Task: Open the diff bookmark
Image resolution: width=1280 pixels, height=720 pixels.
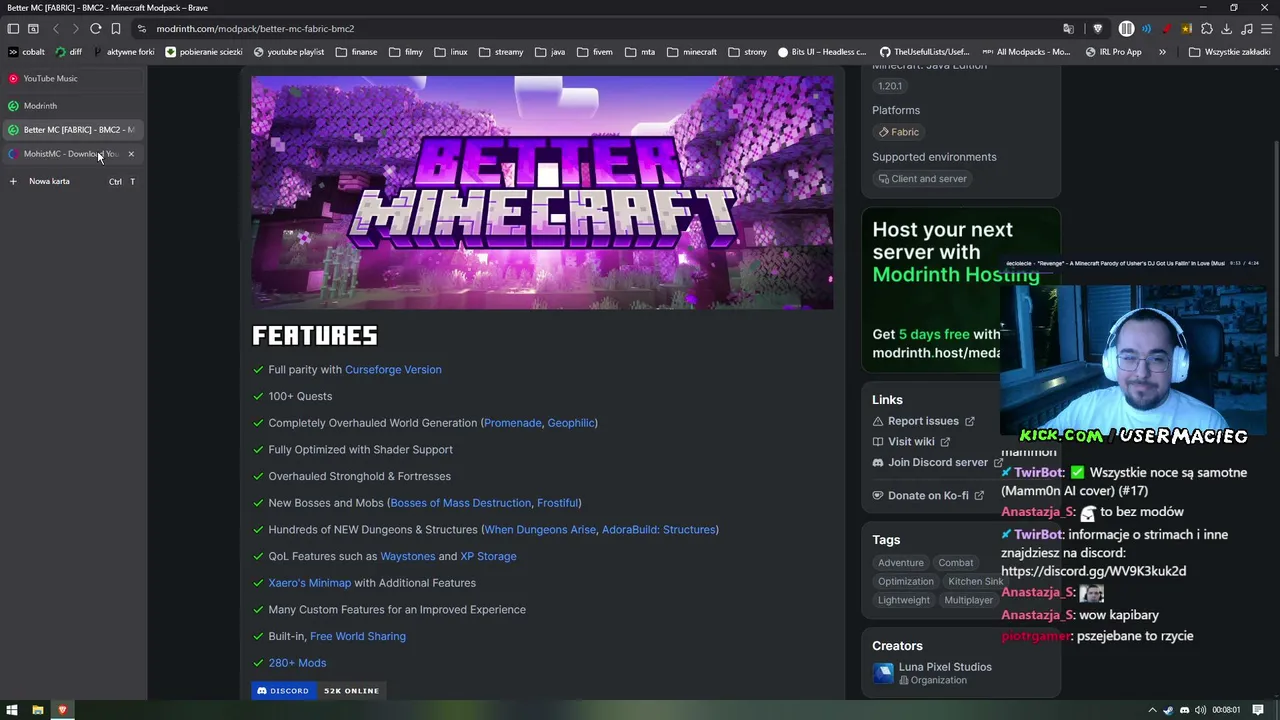Action: coord(69,52)
